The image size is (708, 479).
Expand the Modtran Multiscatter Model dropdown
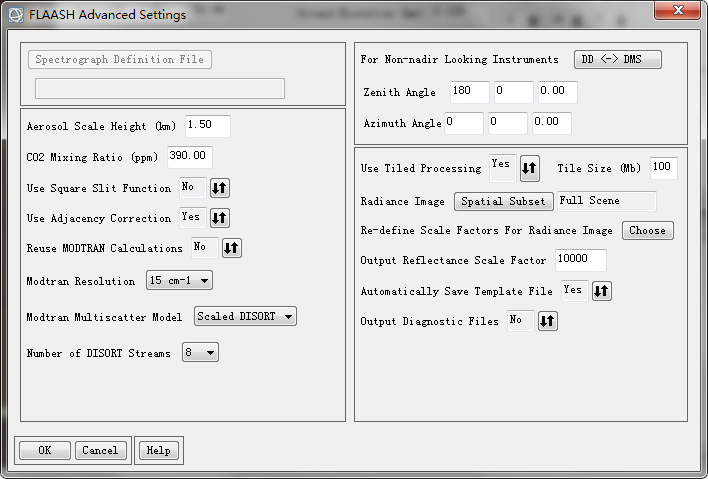245,316
